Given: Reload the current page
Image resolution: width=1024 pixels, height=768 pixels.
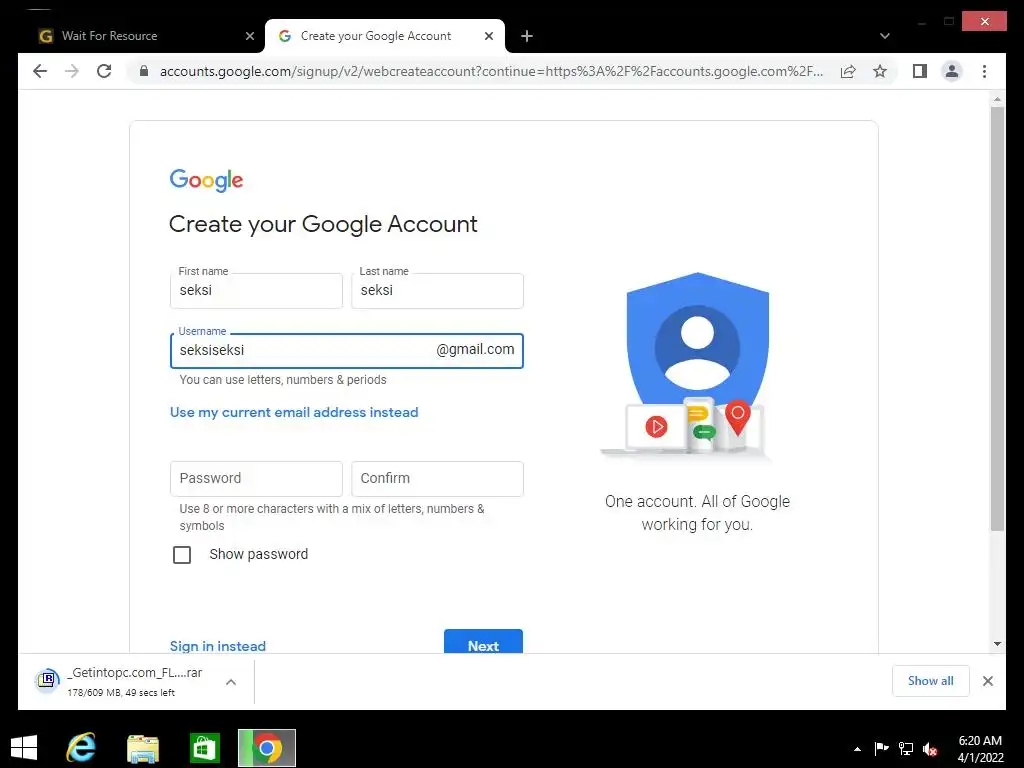Looking at the screenshot, I should click(104, 71).
